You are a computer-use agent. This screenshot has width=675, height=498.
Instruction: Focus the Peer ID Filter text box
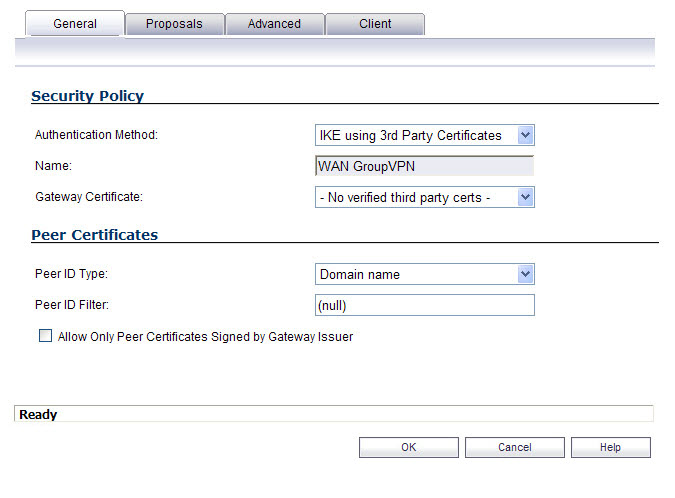[424, 305]
